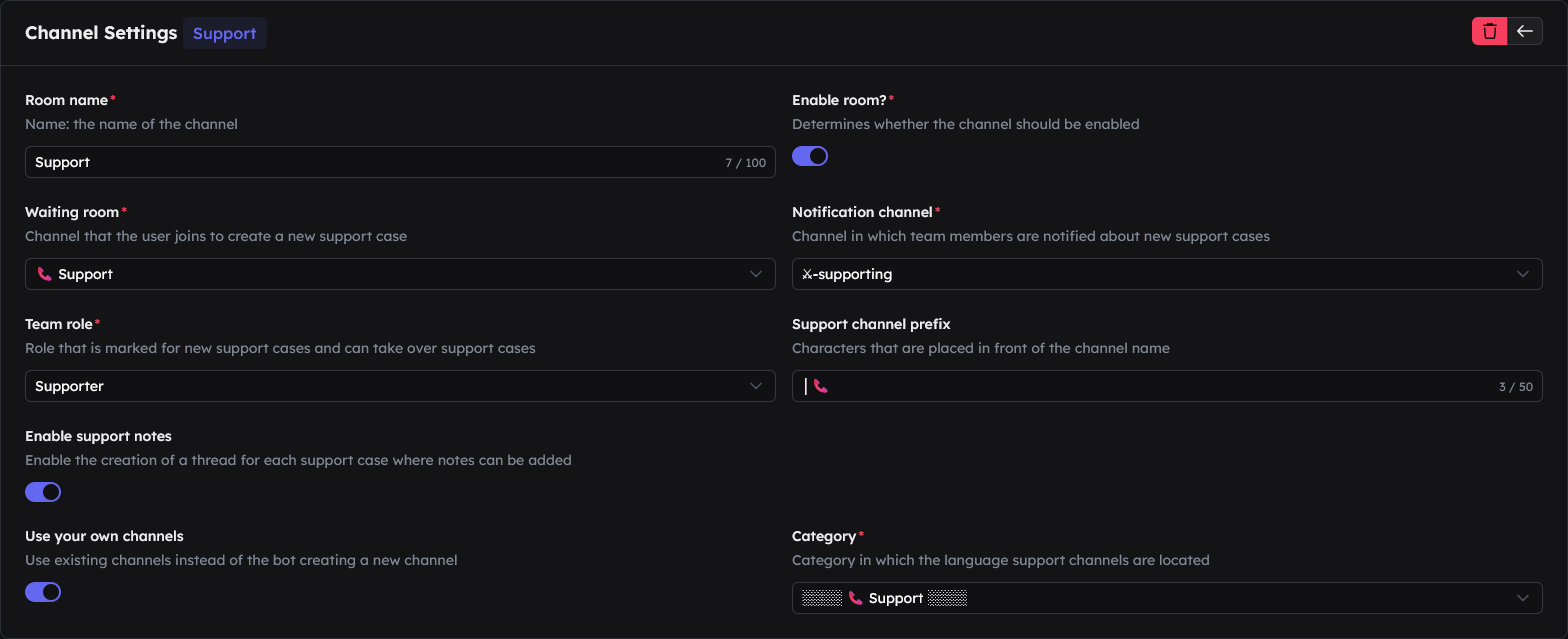The image size is (1568, 639).
Task: Toggle Use your own channels switch
Action: tap(43, 592)
